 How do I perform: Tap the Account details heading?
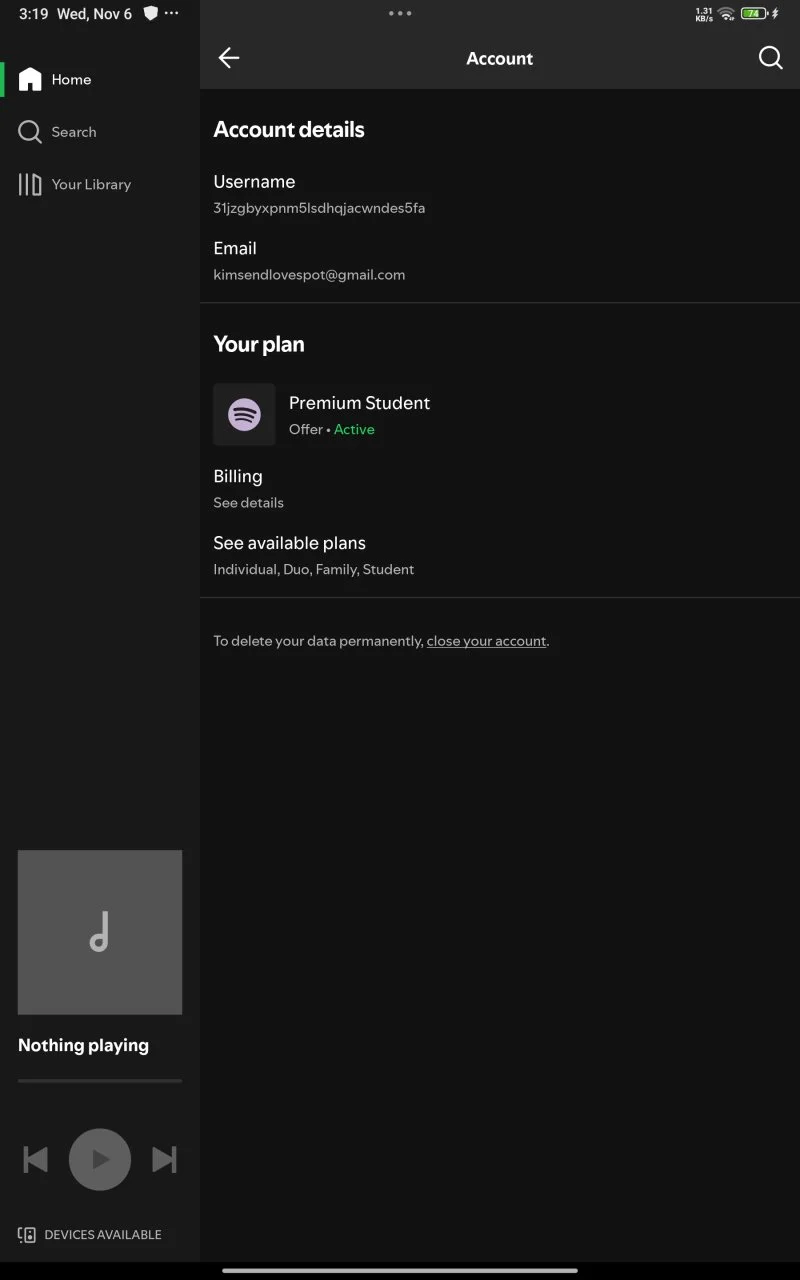pyautogui.click(x=289, y=130)
